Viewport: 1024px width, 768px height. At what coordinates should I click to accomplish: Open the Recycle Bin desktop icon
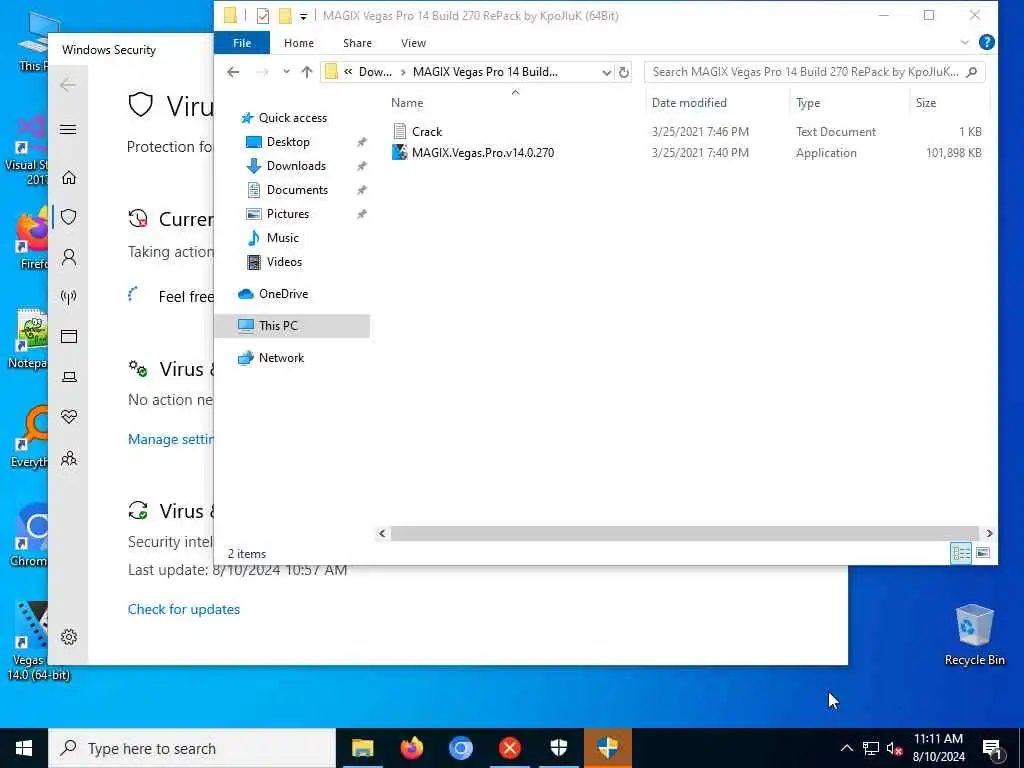[x=974, y=635]
